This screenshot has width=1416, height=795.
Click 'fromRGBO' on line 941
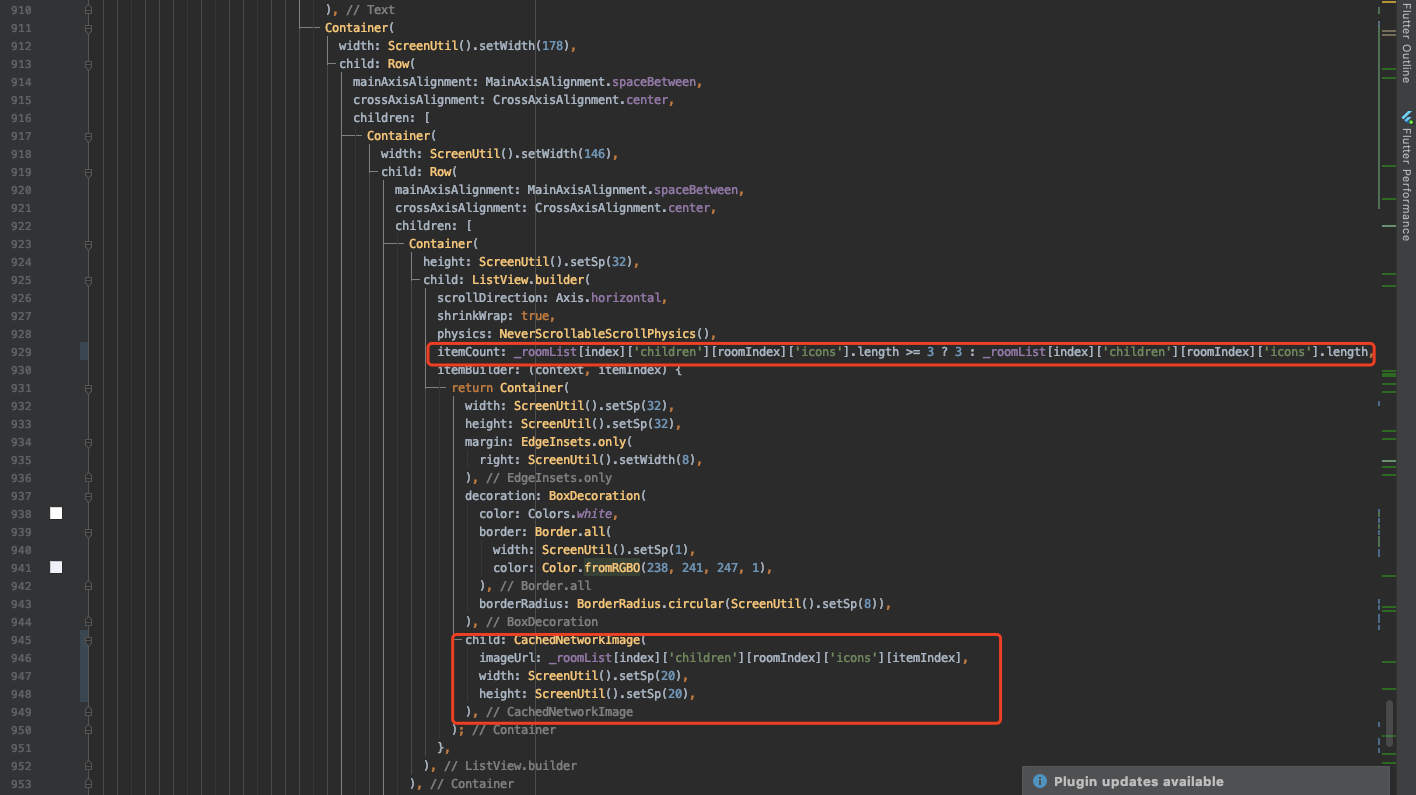(x=612, y=568)
